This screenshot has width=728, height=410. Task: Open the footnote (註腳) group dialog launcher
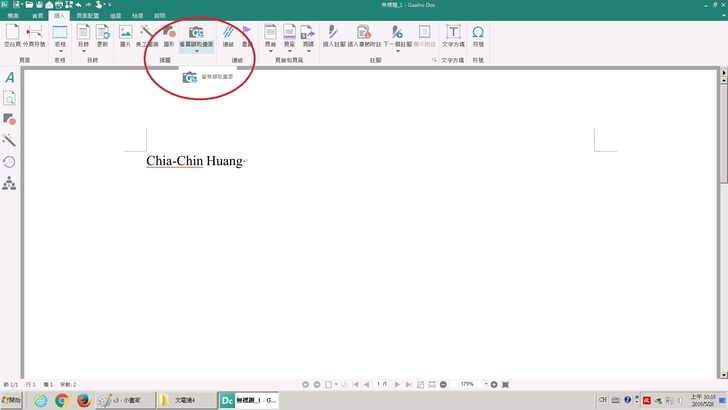[x=434, y=60]
